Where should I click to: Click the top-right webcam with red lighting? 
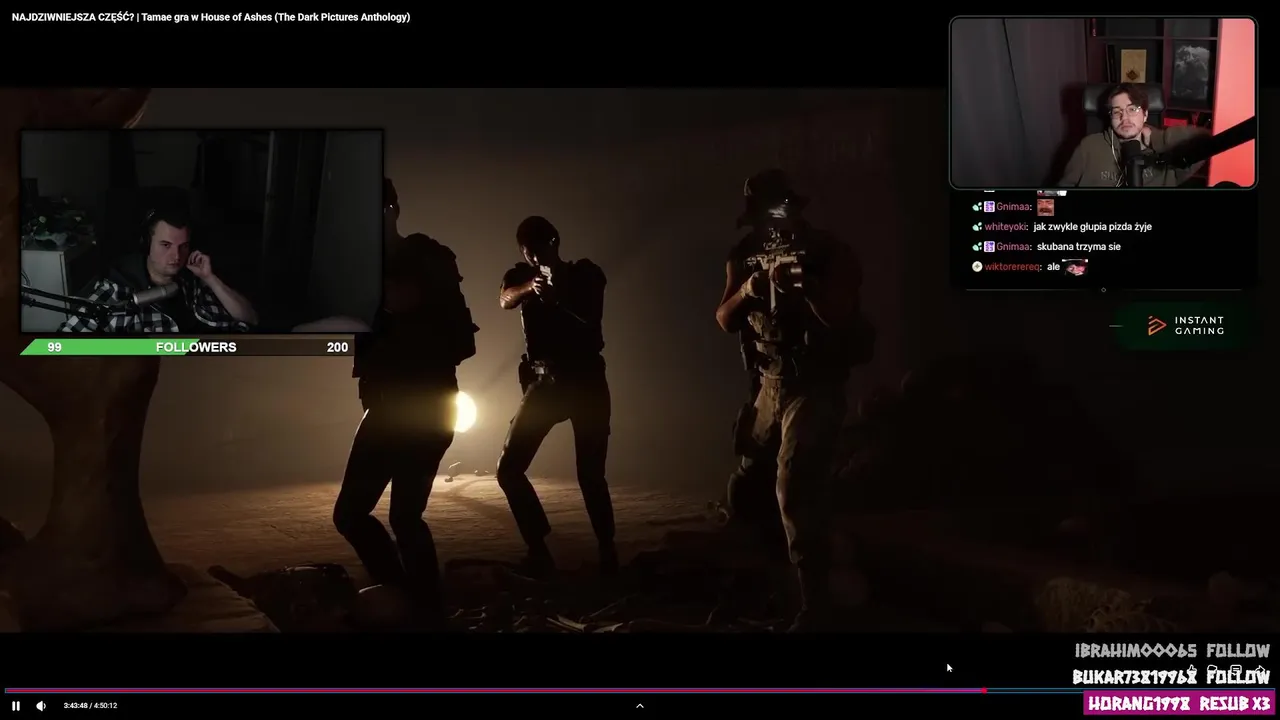(1103, 103)
